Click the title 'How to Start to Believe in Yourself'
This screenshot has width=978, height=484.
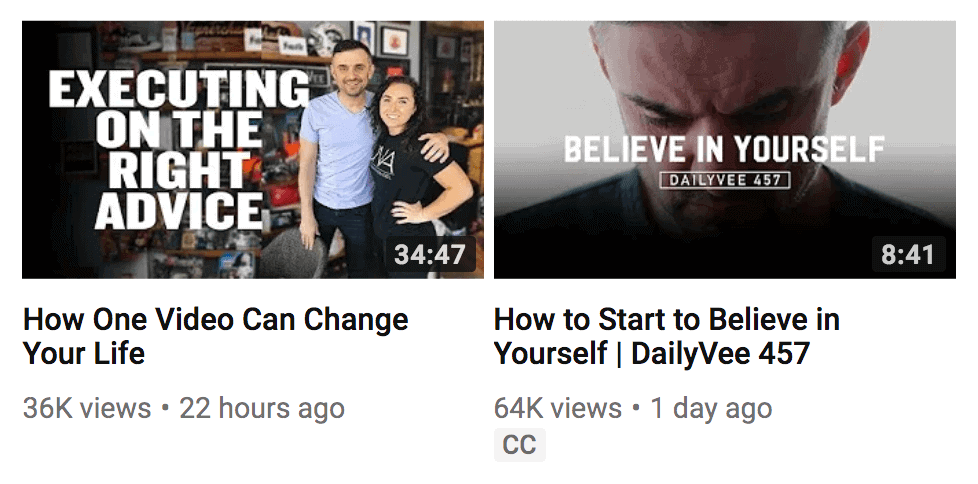coord(667,336)
